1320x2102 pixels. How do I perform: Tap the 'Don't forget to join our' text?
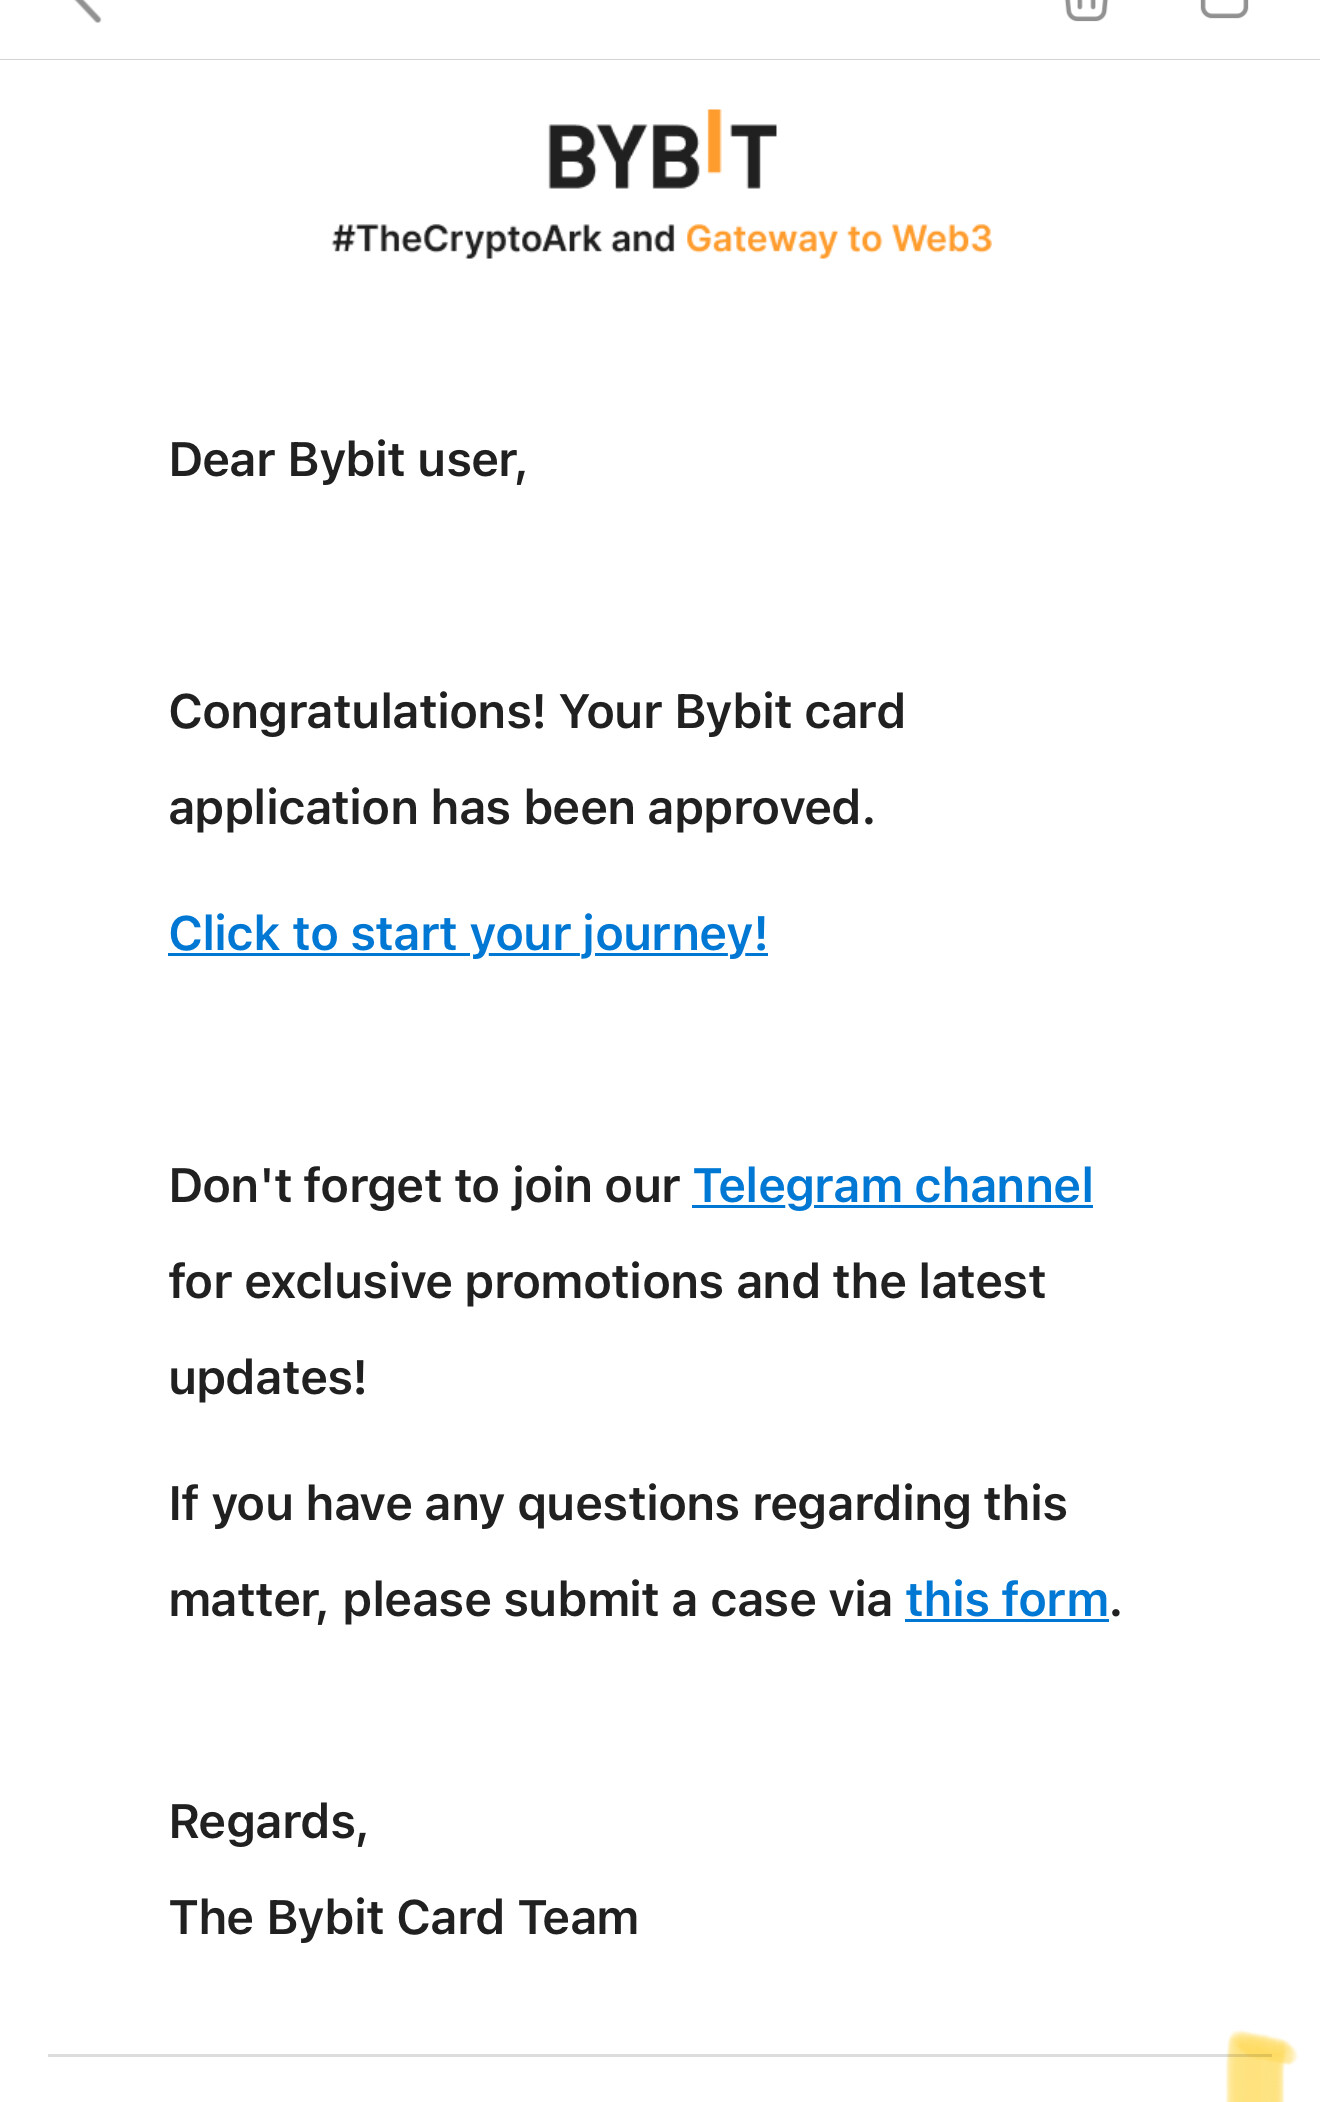424,1186
